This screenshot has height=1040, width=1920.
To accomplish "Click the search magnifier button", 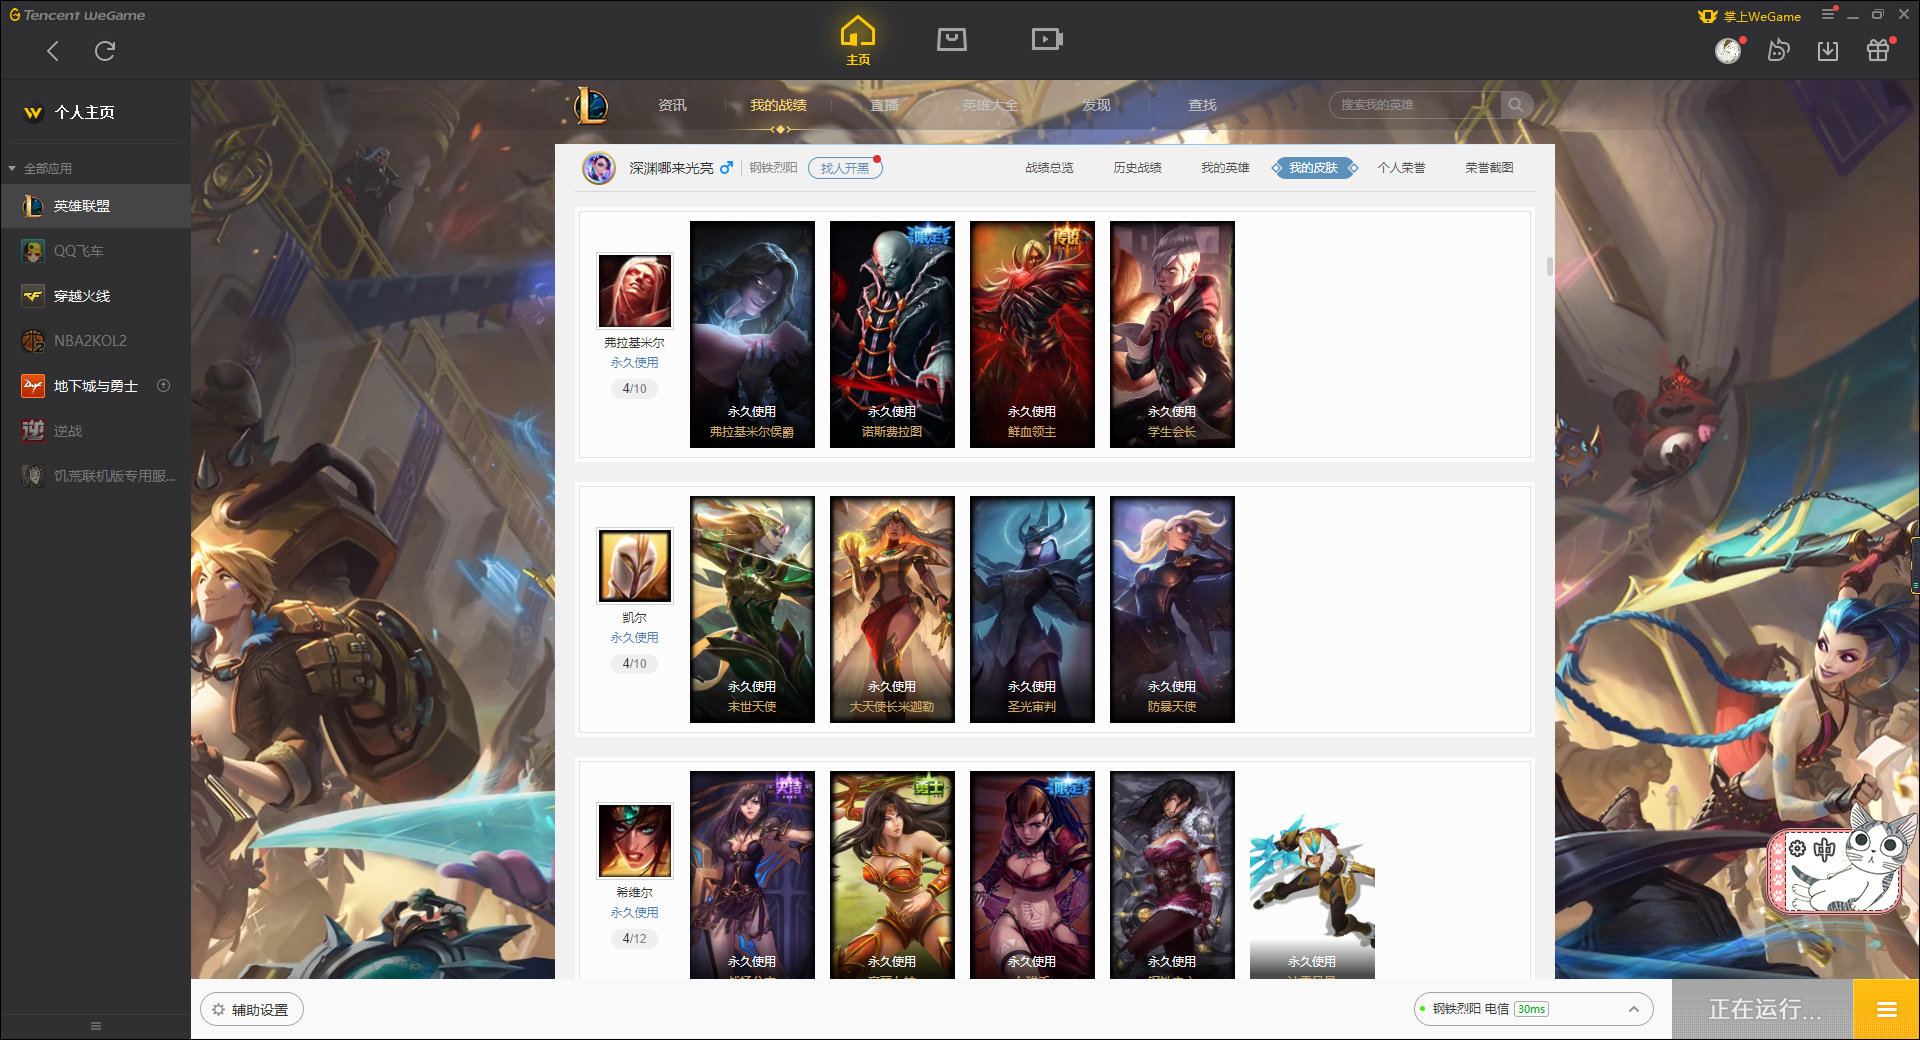I will 1516,105.
